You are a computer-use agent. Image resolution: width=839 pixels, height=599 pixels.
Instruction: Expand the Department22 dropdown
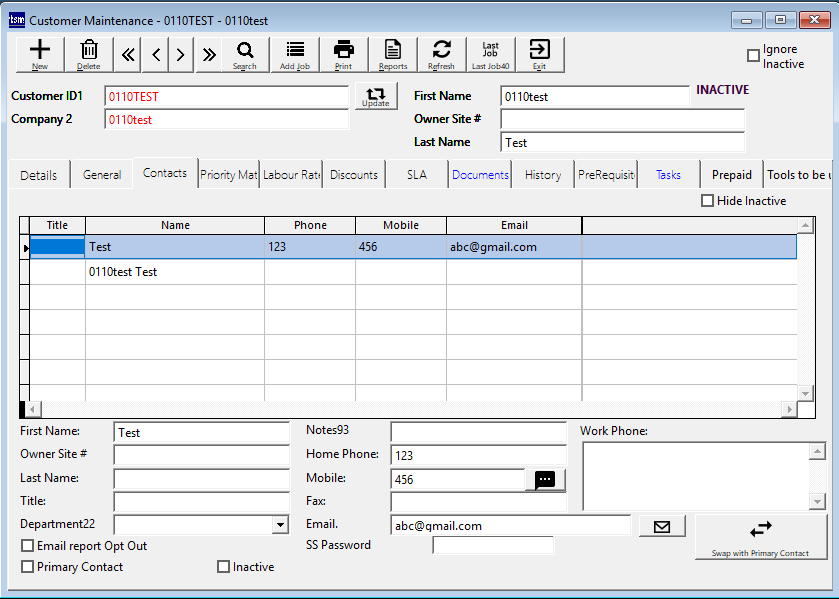pyautogui.click(x=279, y=525)
